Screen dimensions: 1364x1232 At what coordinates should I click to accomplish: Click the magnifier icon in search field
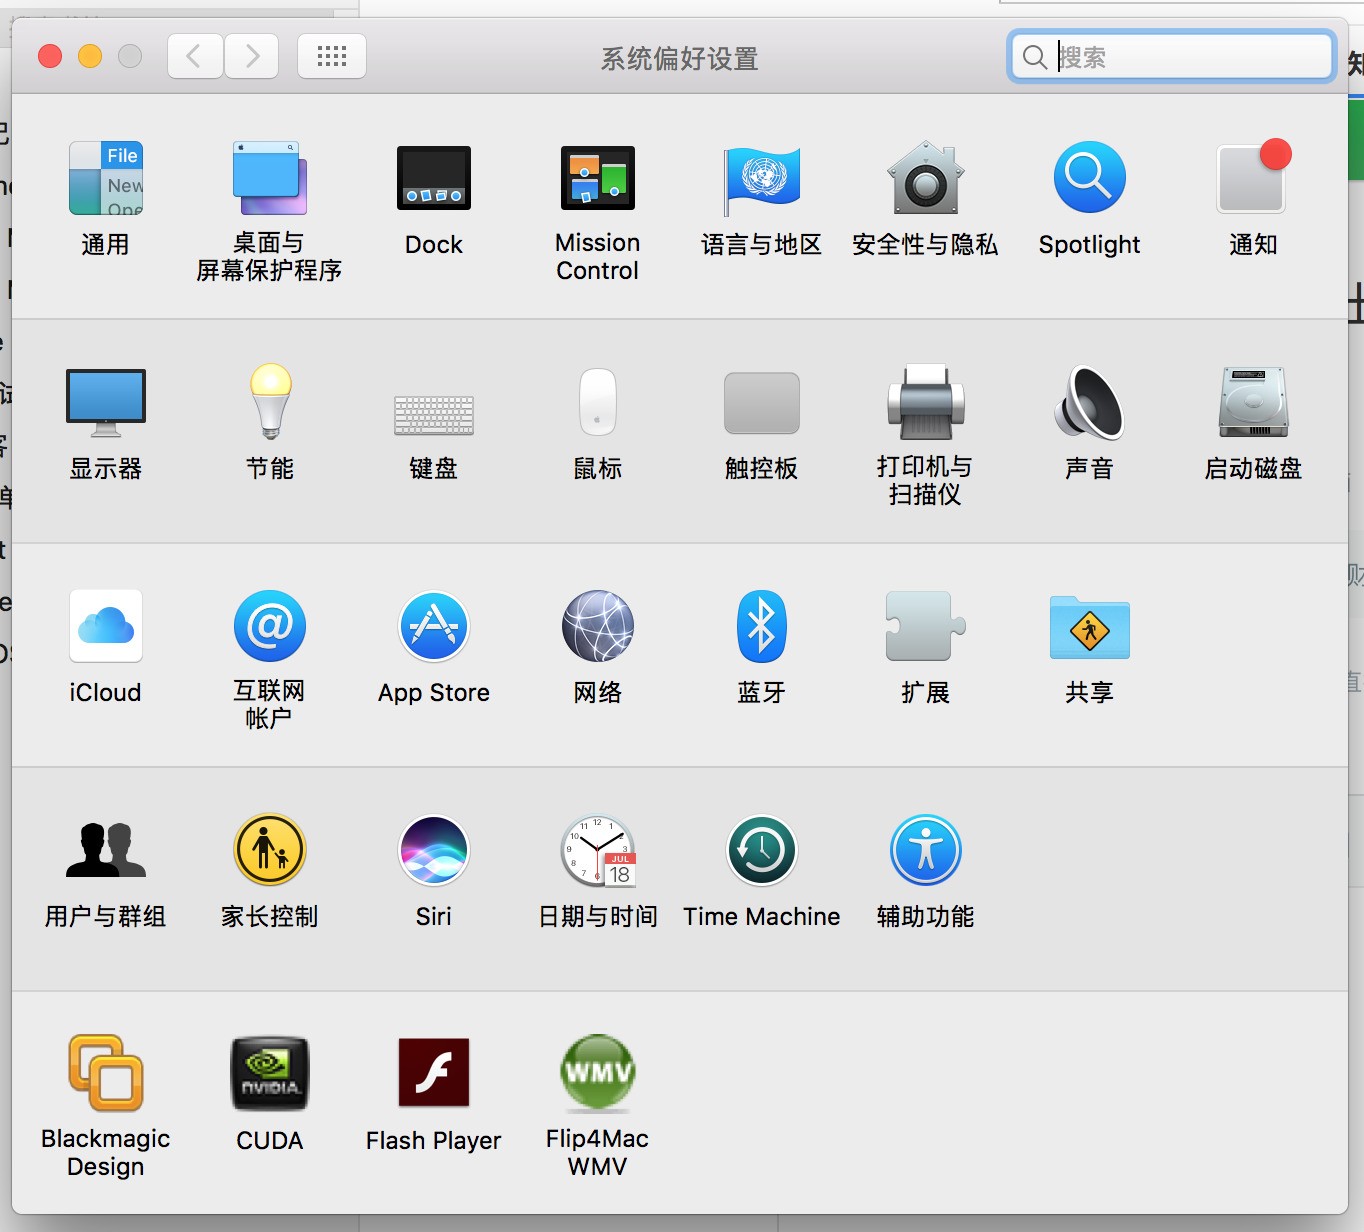click(1035, 57)
